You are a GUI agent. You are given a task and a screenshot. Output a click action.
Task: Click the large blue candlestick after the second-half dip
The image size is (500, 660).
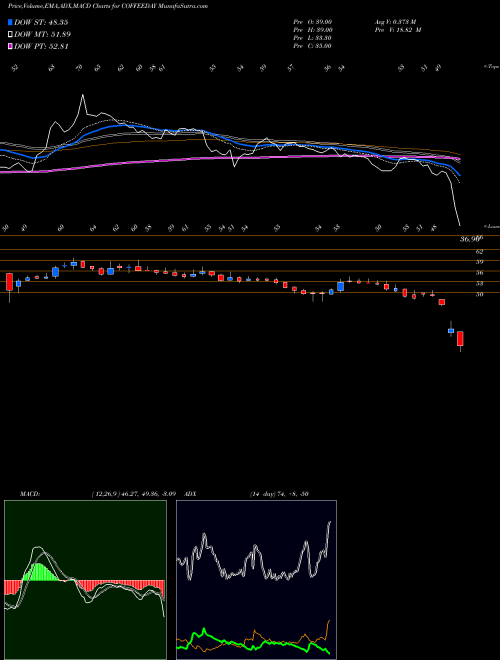[x=340, y=286]
